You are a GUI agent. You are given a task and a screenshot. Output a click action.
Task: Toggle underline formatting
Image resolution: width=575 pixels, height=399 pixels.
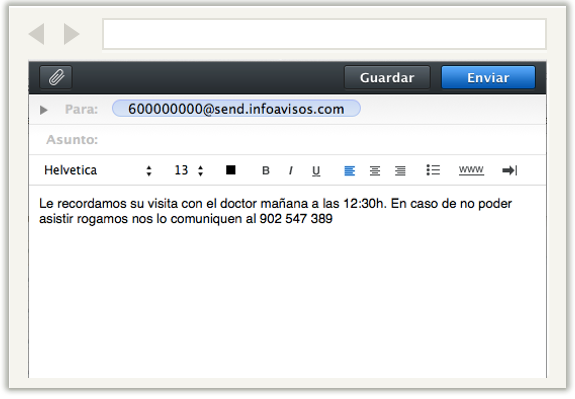[x=316, y=171]
